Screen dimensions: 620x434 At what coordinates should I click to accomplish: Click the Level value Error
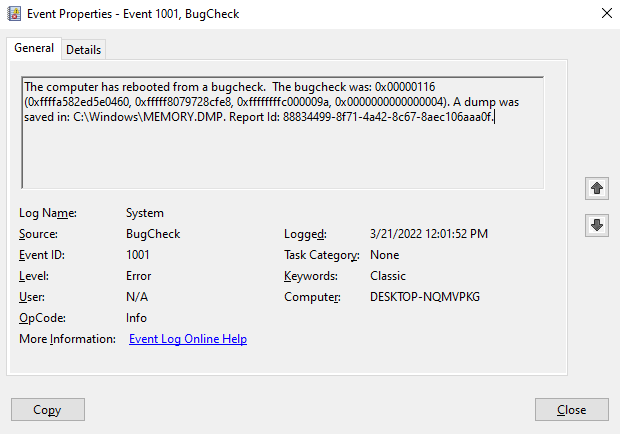139,276
